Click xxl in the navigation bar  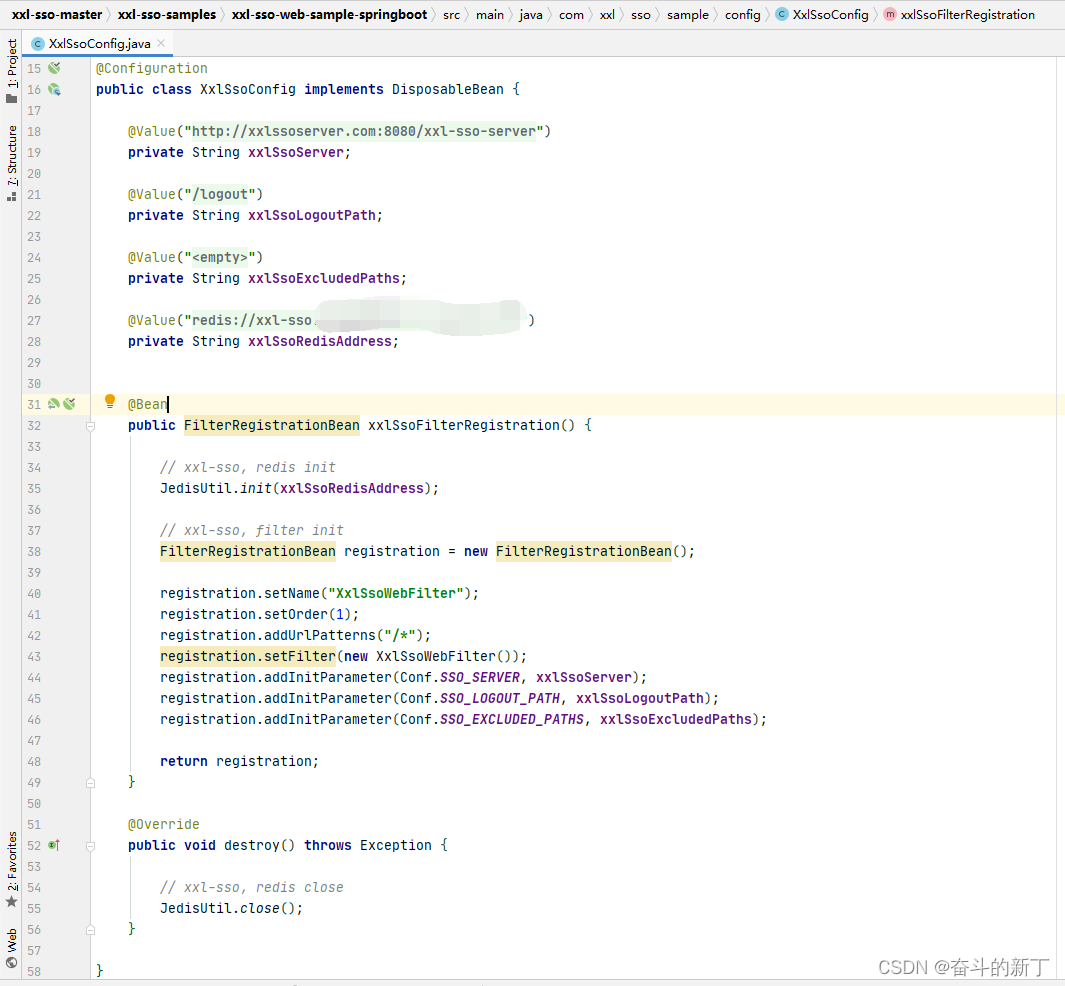click(x=607, y=14)
